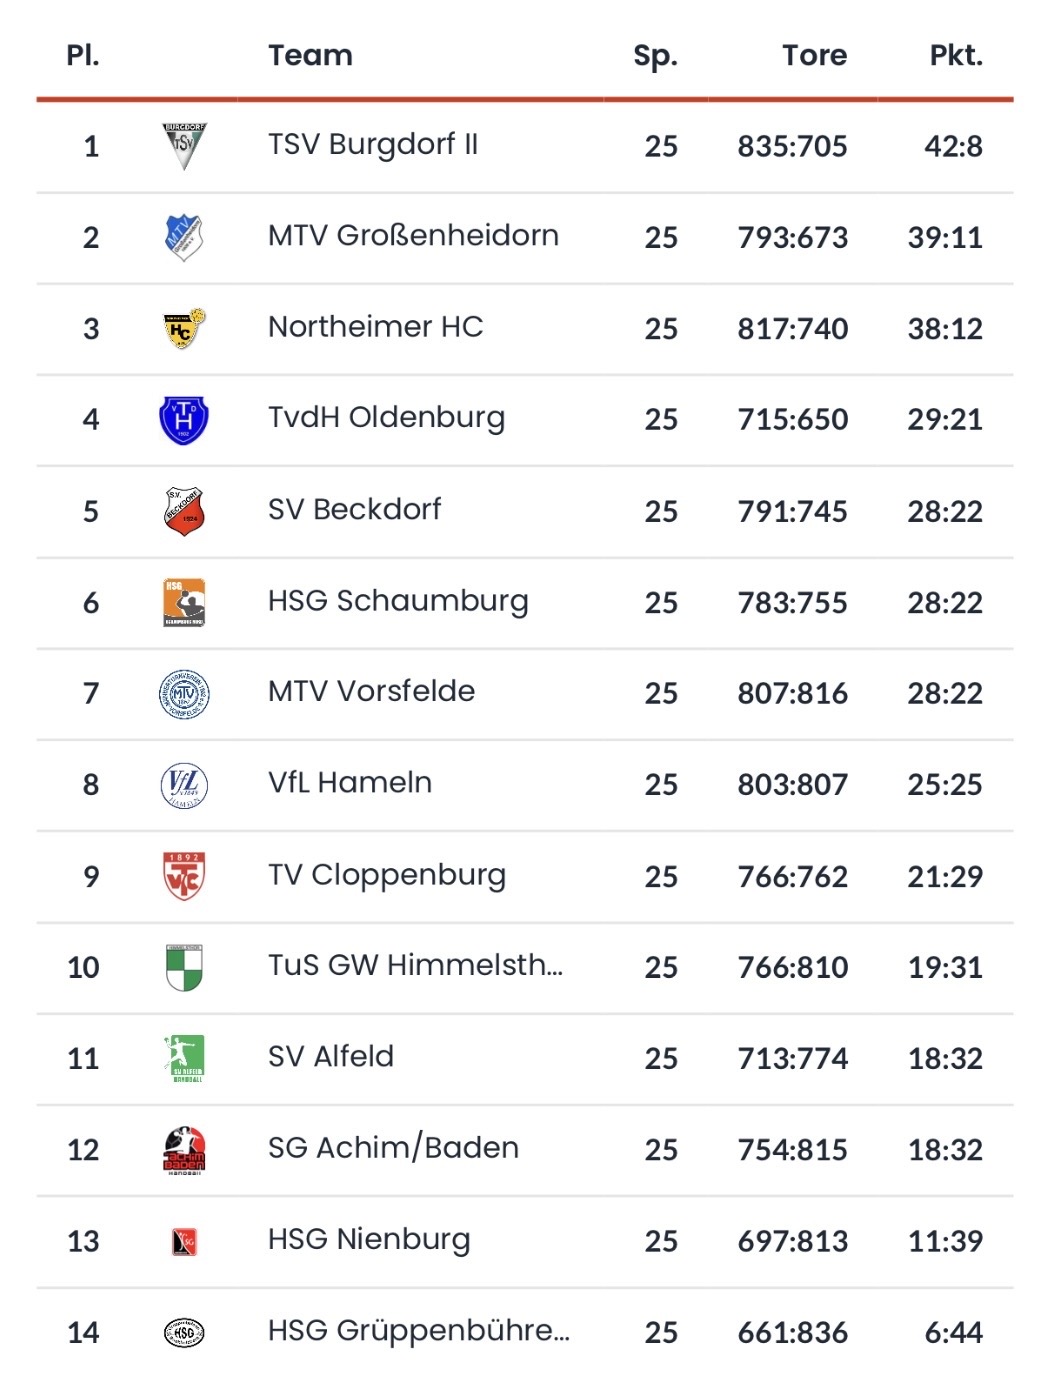Click the Sp. column header
The height and width of the screenshot is (1381, 1047).
point(655,56)
